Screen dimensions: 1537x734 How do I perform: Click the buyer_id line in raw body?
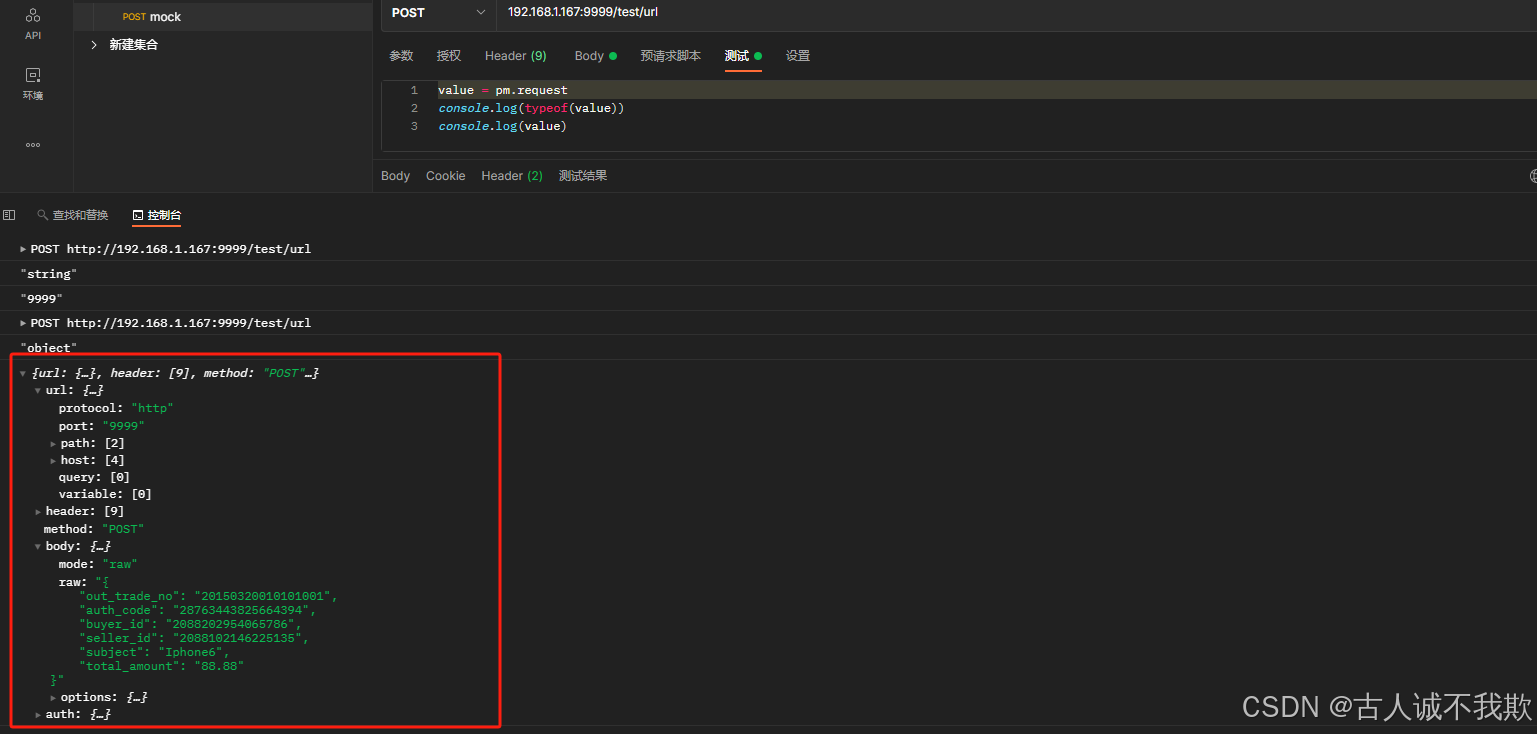pos(190,624)
